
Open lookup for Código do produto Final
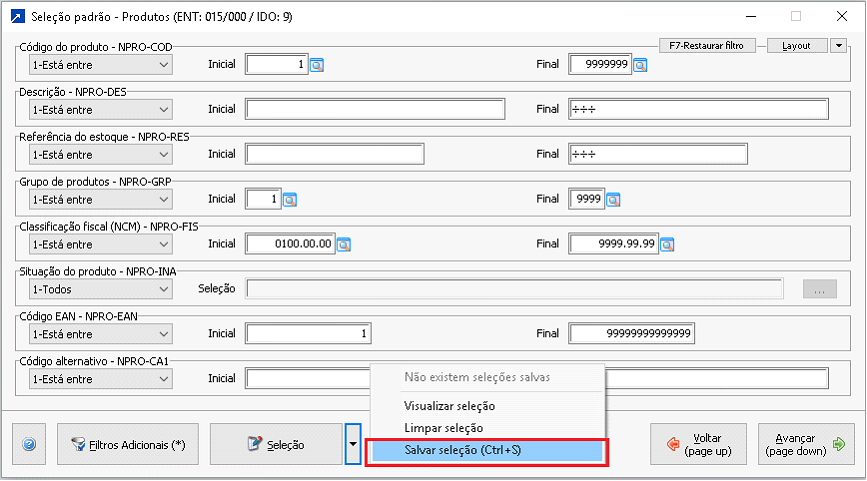[640, 65]
